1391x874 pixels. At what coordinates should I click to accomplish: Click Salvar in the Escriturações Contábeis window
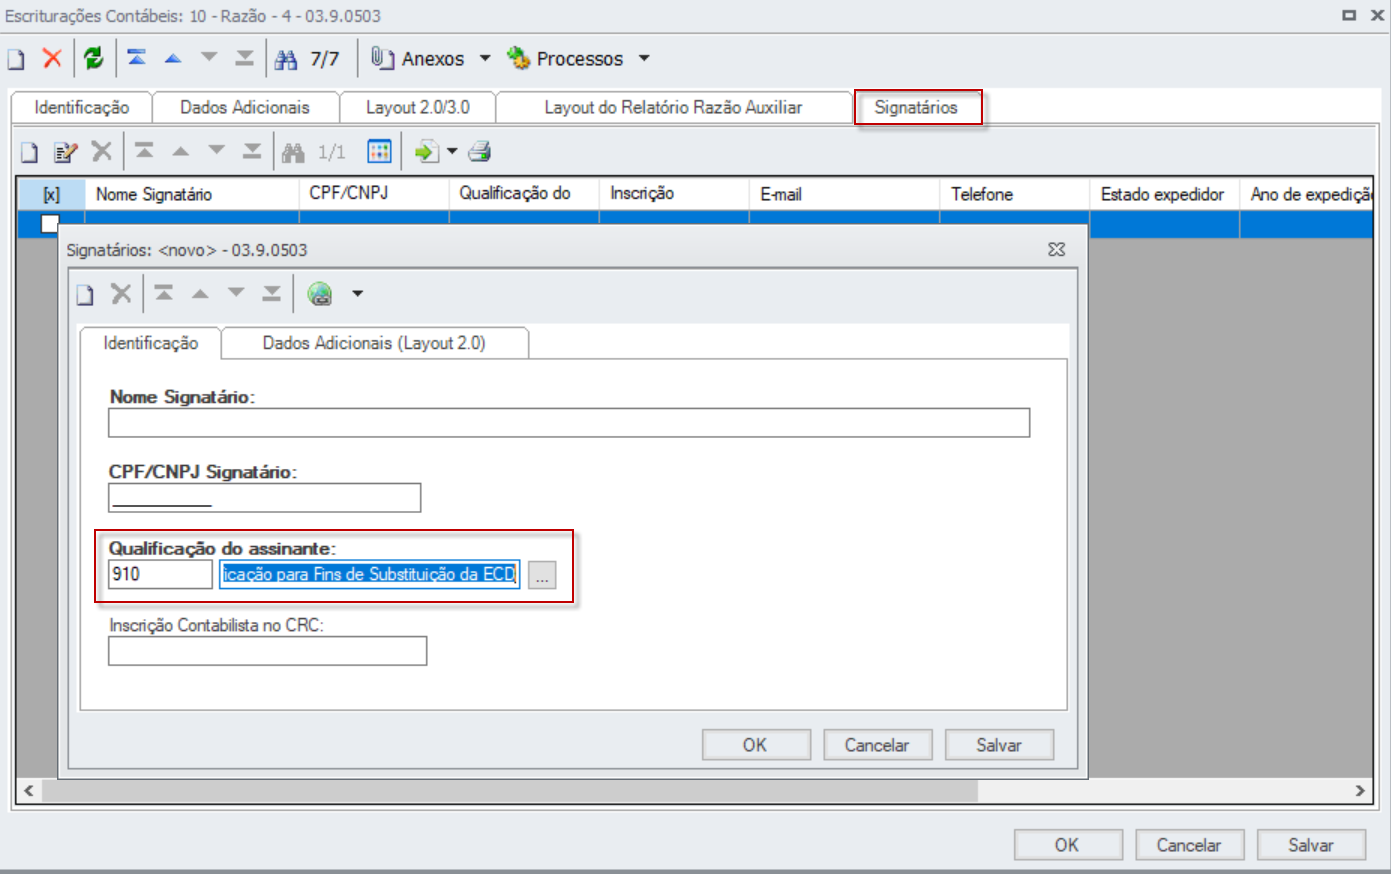(x=1311, y=845)
